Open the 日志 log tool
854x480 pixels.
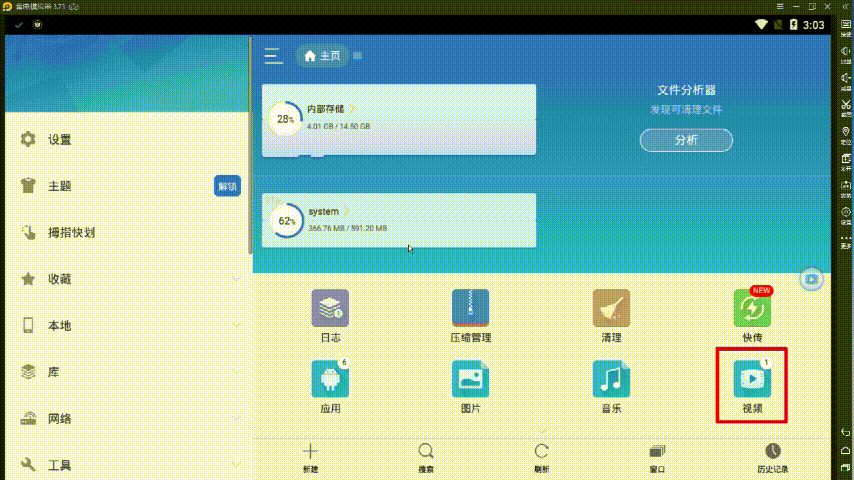pyautogui.click(x=330, y=316)
